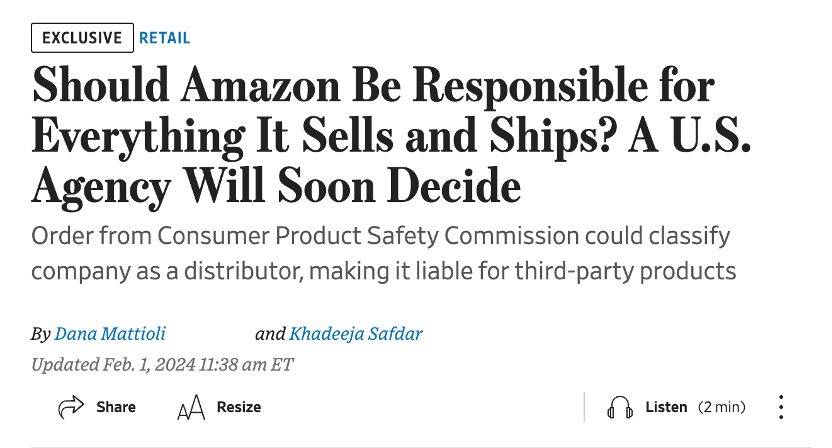Click the Resize text label
The image size is (832, 448).
click(x=239, y=407)
